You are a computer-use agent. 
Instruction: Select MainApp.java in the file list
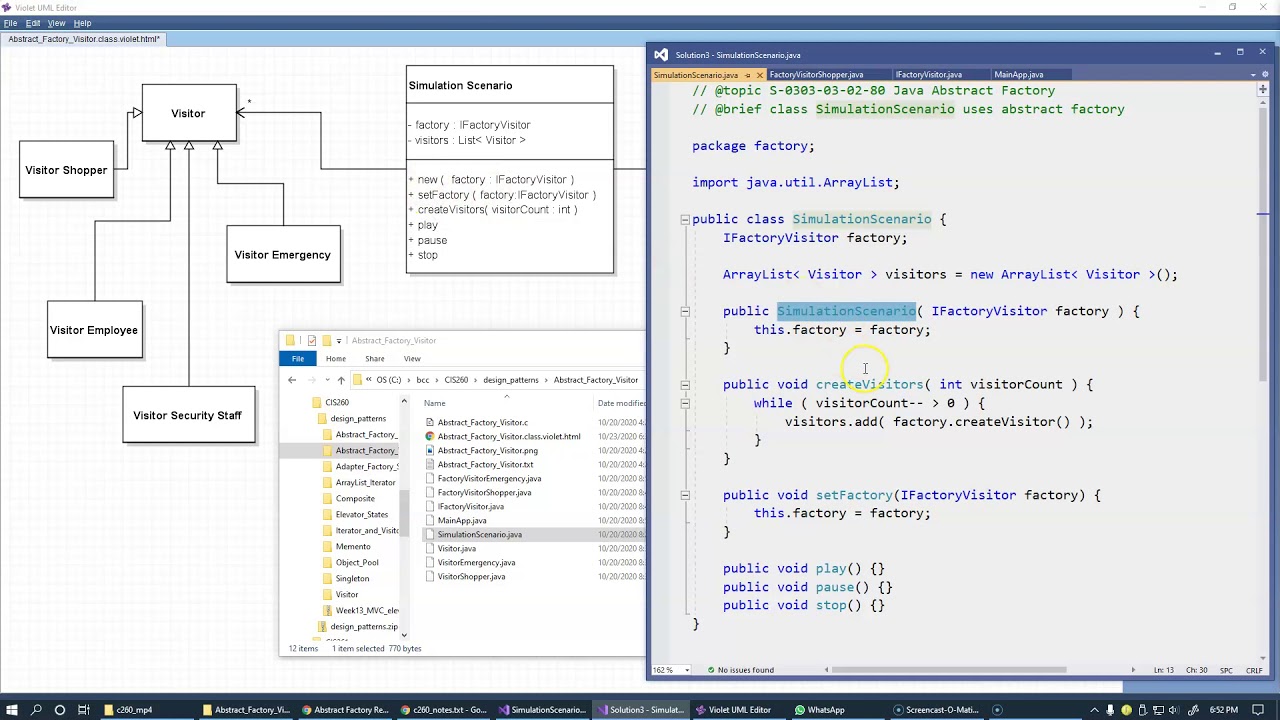click(461, 521)
